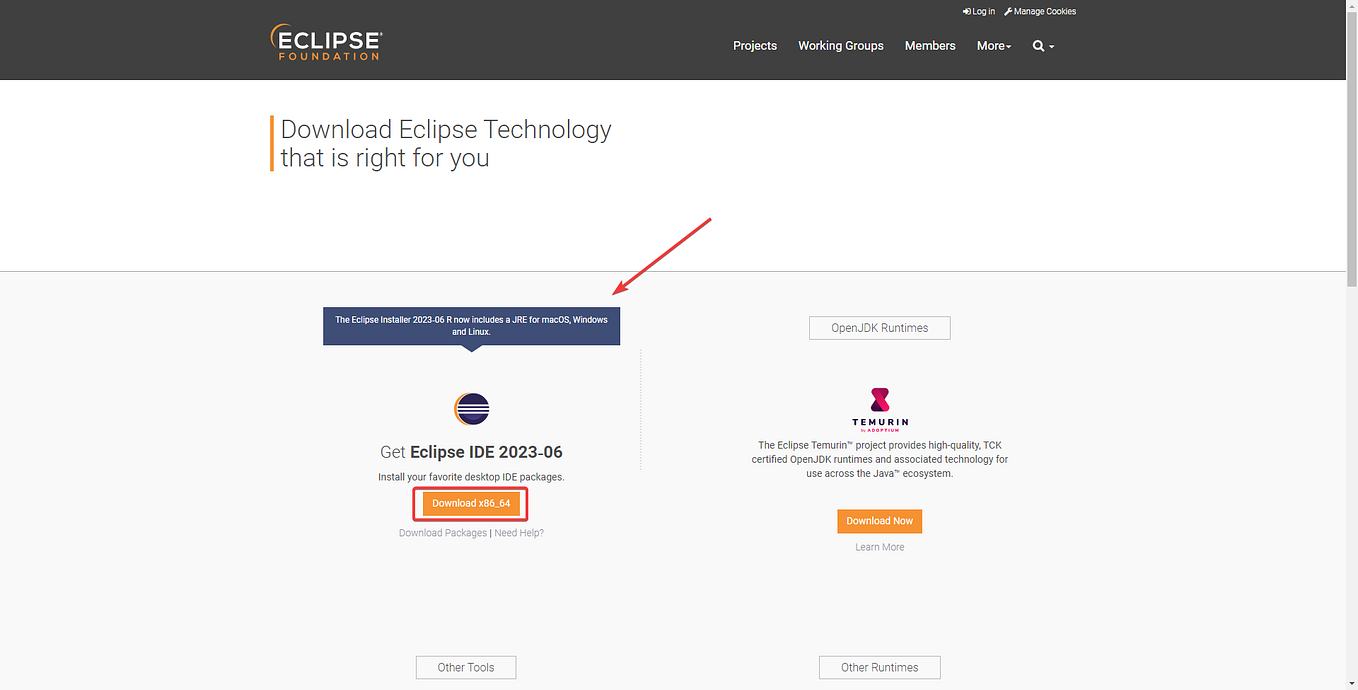Select Projects in the navigation bar

pyautogui.click(x=755, y=45)
